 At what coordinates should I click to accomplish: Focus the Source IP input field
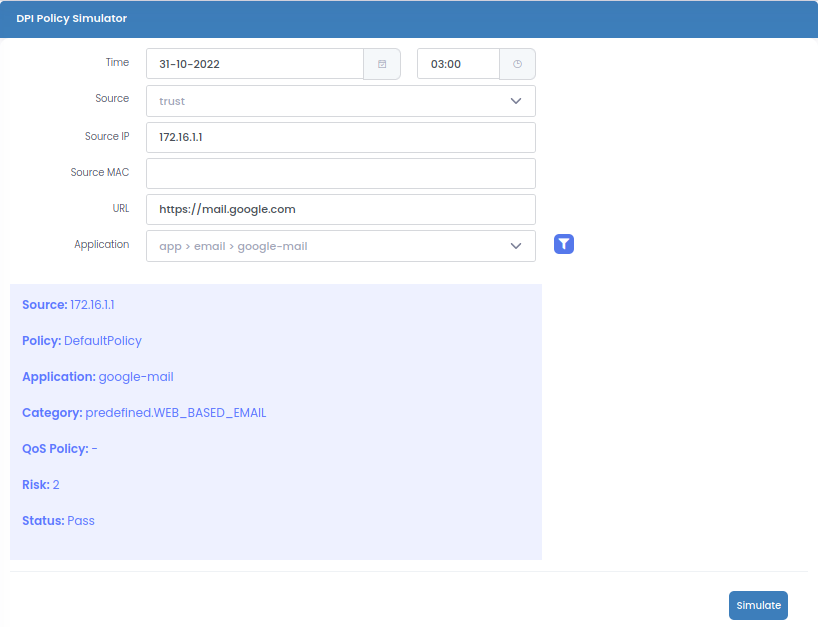click(x=340, y=137)
